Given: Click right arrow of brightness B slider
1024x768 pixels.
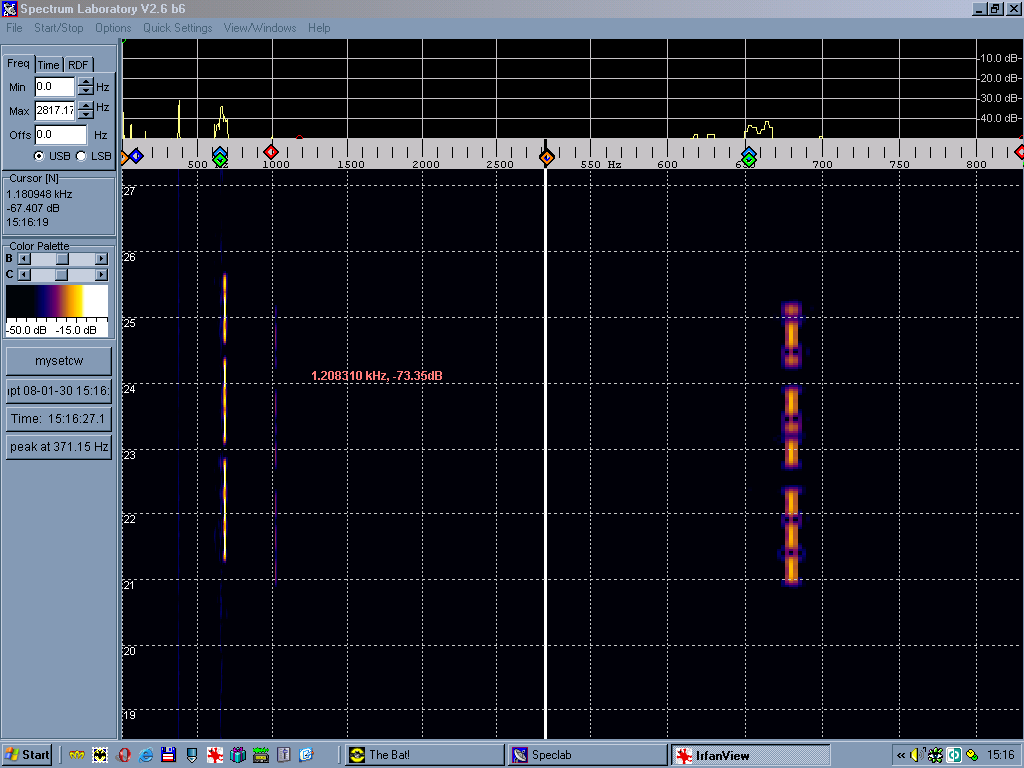Looking at the screenshot, I should [101, 259].
